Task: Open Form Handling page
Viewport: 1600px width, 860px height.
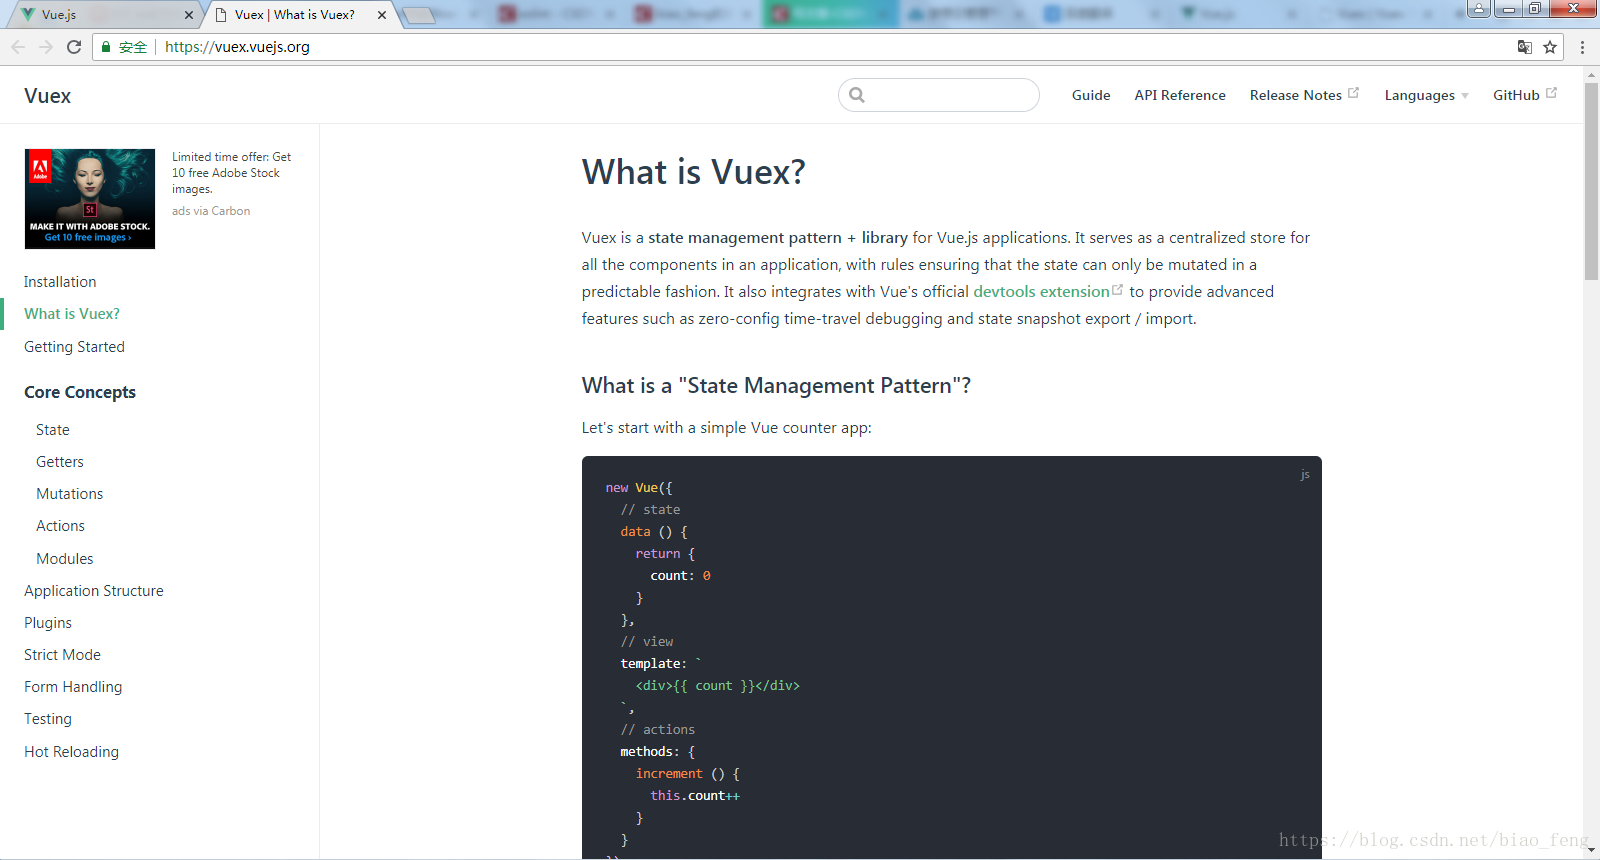Action: [x=73, y=687]
